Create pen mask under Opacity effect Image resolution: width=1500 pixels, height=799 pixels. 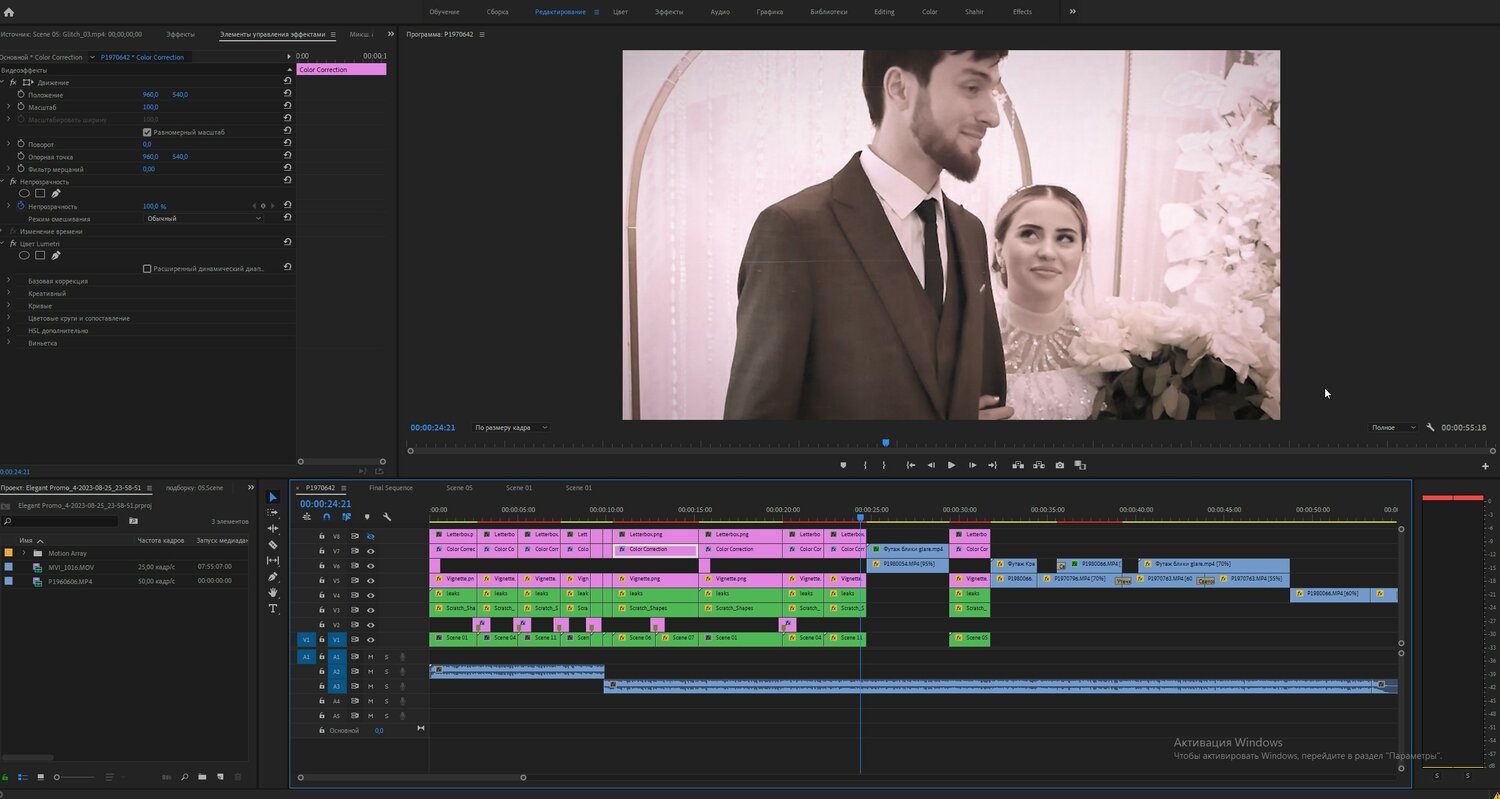pyautogui.click(x=56, y=193)
